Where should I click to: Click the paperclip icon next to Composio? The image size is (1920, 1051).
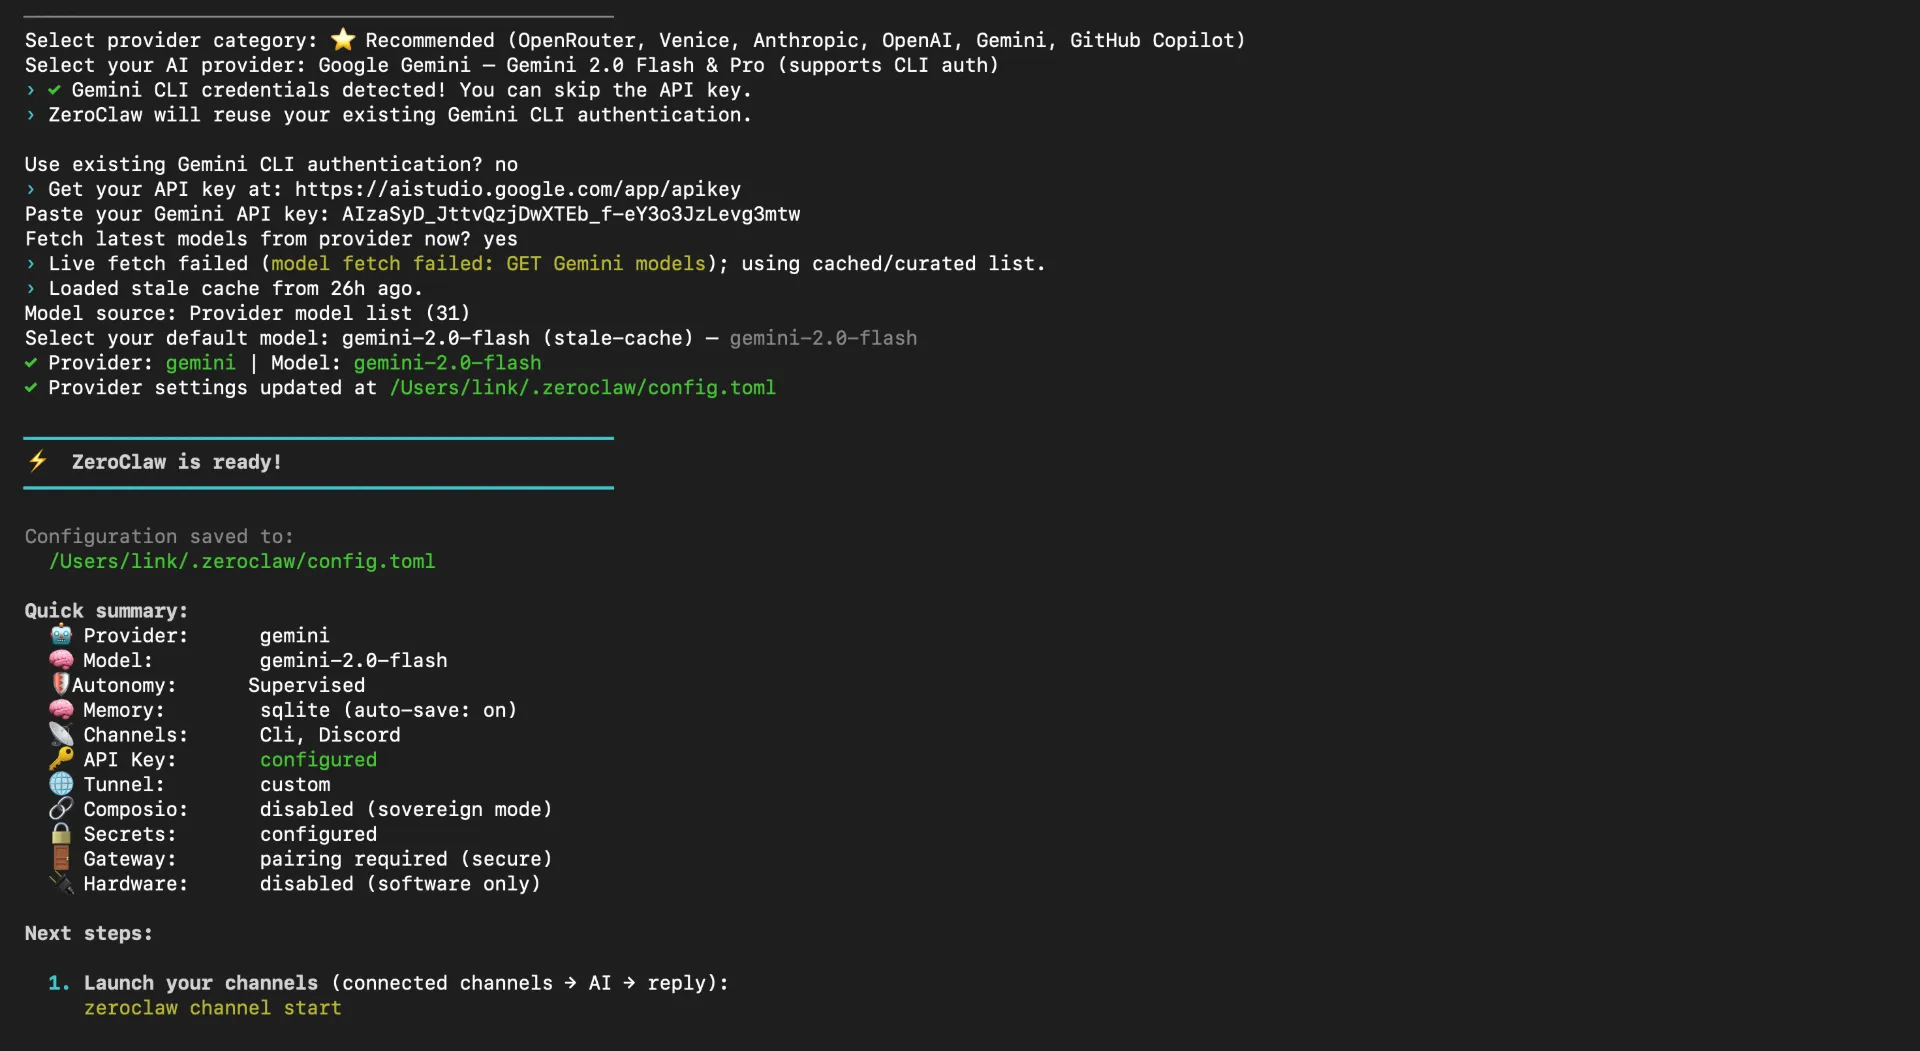coord(60,809)
